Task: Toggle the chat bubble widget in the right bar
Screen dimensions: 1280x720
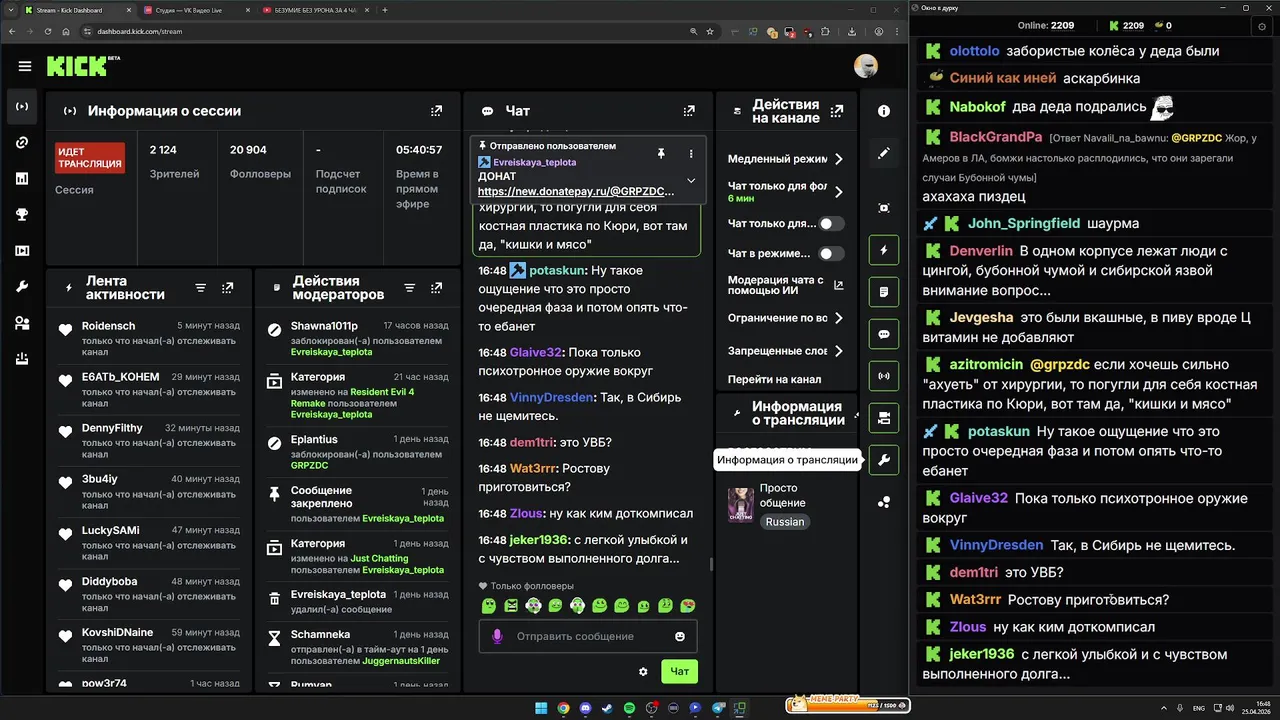Action: pyautogui.click(x=884, y=334)
